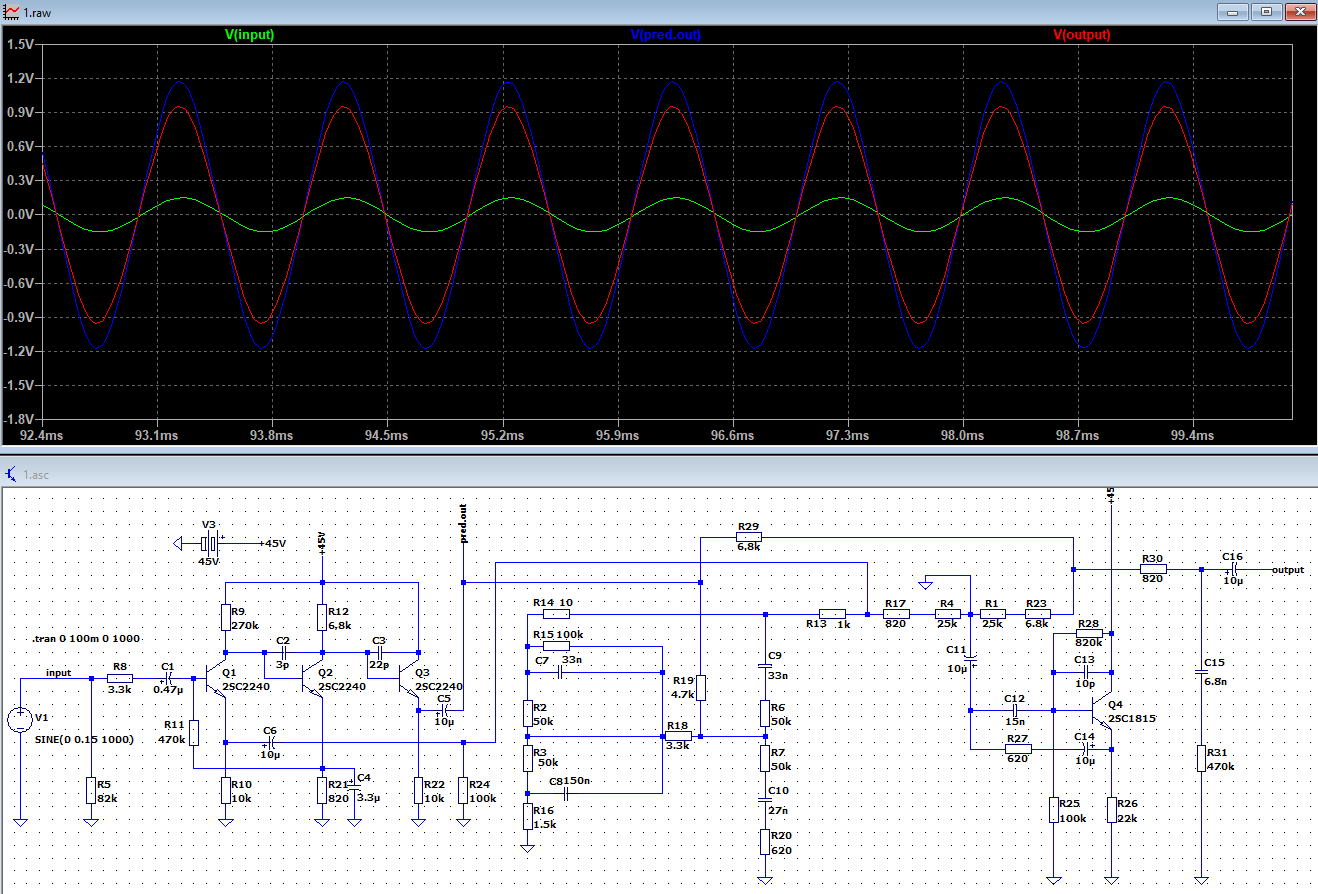This screenshot has width=1318, height=894.
Task: Select resistor R16 1.5k
Action: [x=527, y=817]
